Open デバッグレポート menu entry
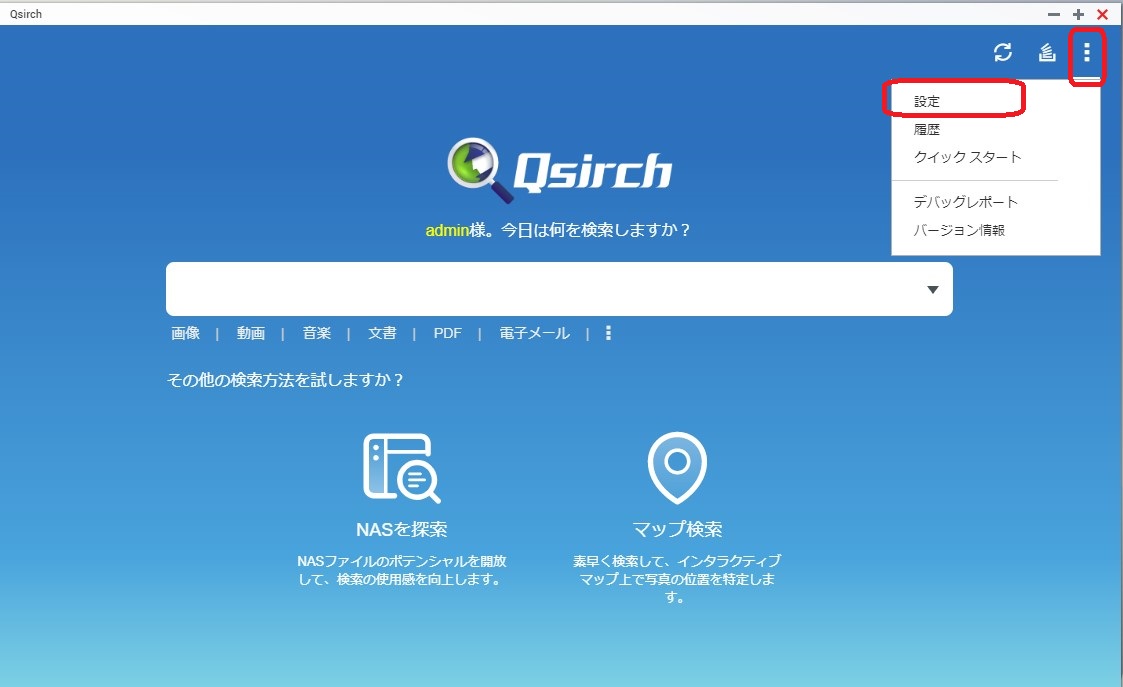 pos(965,202)
